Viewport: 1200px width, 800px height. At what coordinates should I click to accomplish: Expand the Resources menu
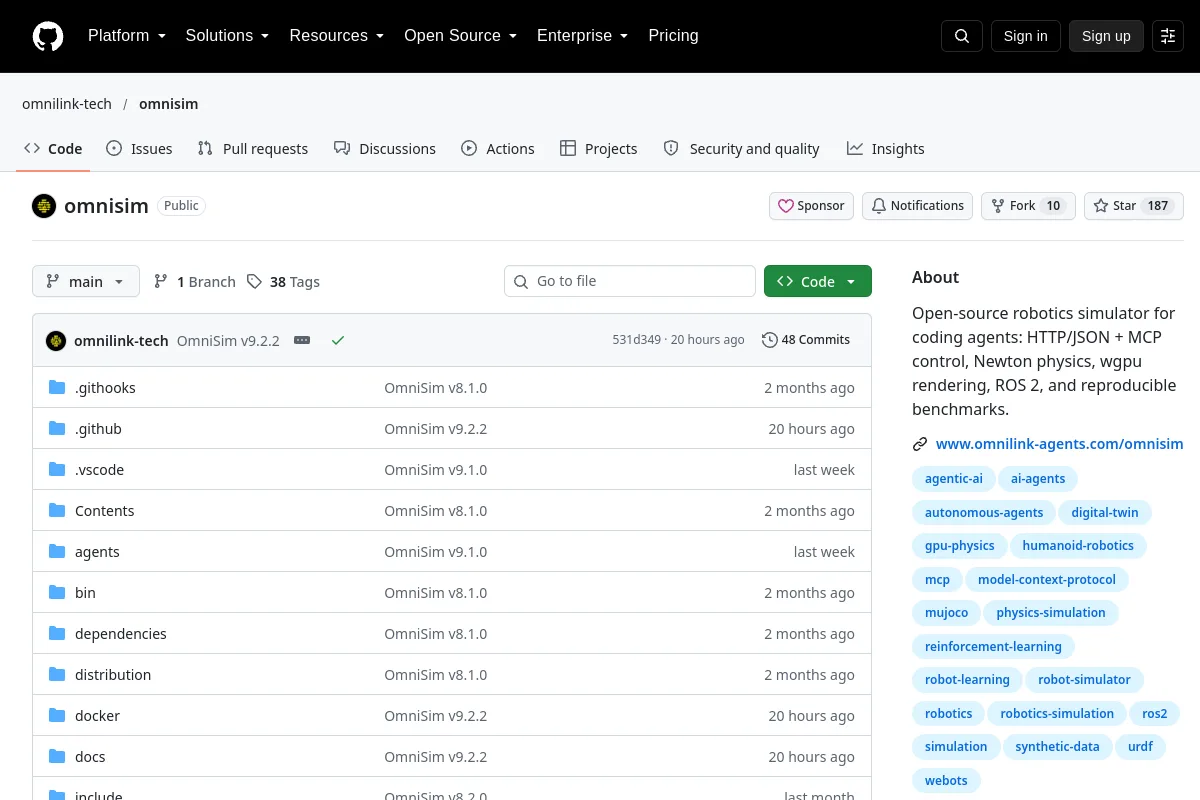[337, 36]
